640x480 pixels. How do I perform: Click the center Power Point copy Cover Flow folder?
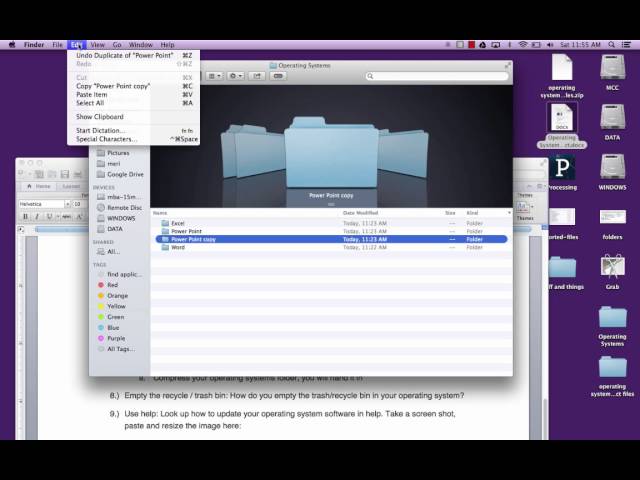[331, 153]
